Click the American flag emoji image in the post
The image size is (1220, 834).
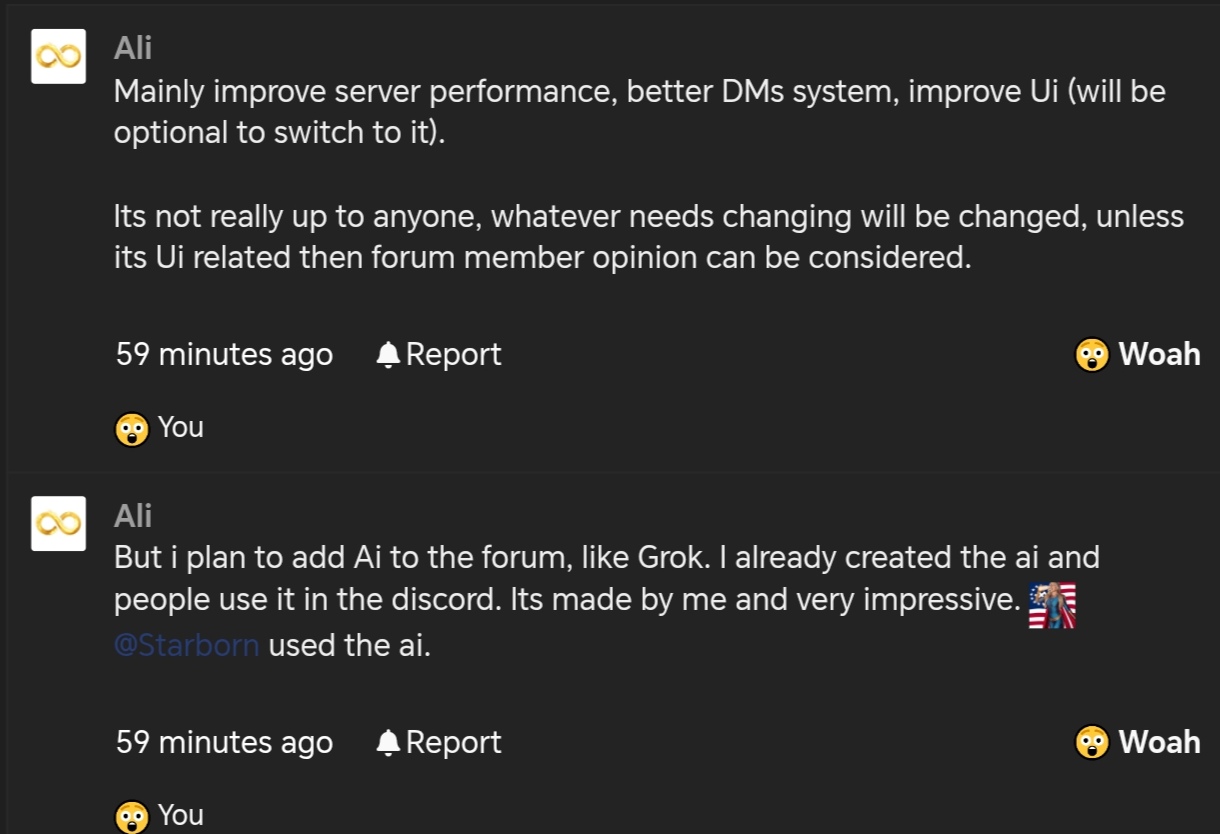click(1052, 605)
